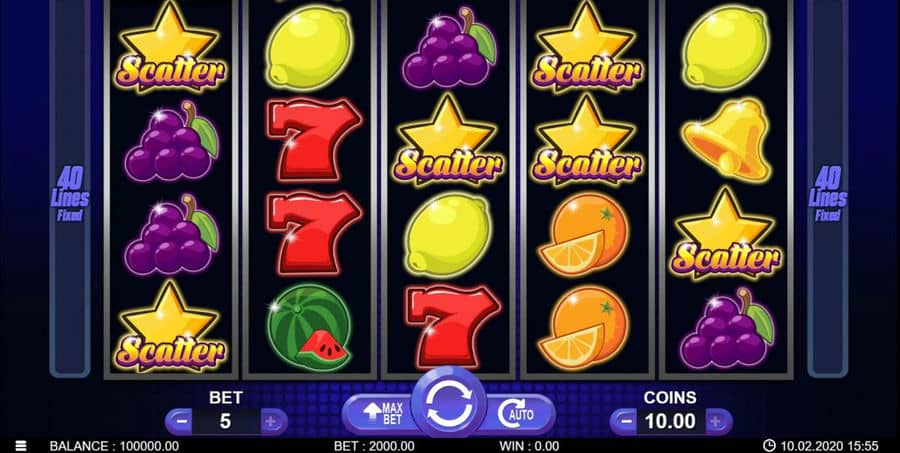This screenshot has height=453, width=900.
Task: Select the bell symbol on fifth reel
Action: click(727, 140)
